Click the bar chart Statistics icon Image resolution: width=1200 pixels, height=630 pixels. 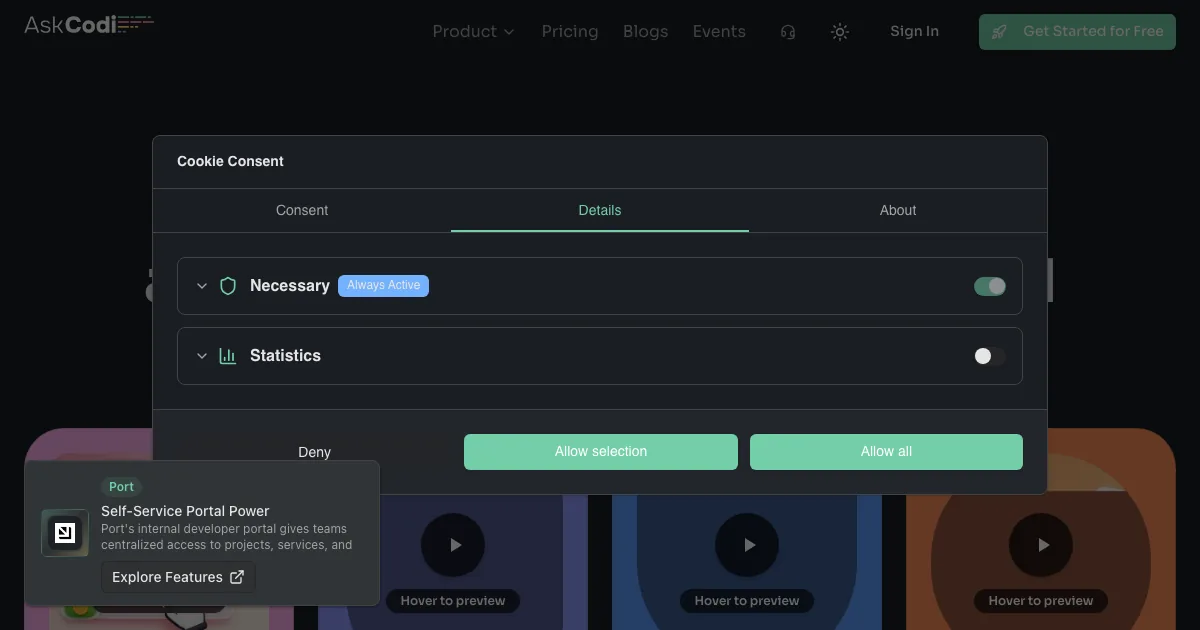coord(228,356)
